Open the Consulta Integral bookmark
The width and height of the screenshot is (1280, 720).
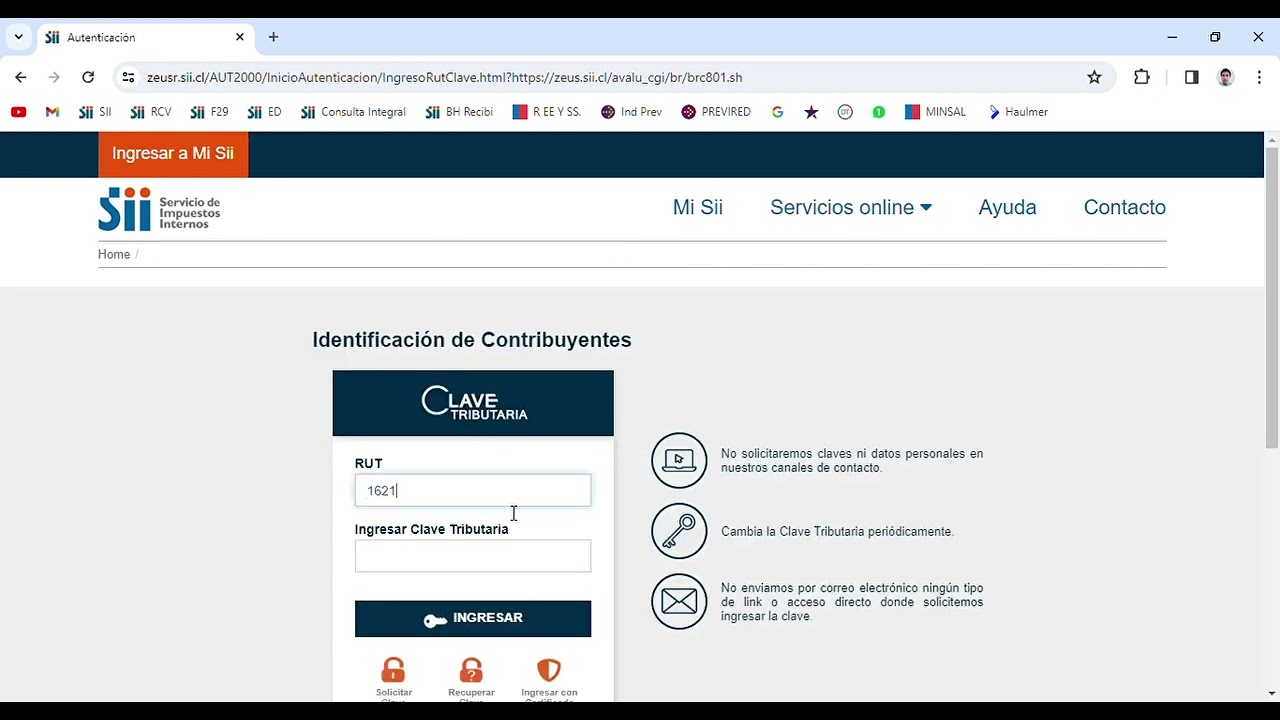click(x=353, y=112)
